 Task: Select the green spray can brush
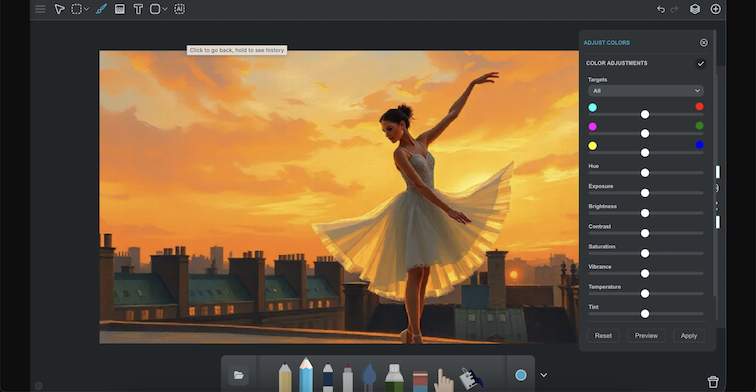[394, 378]
